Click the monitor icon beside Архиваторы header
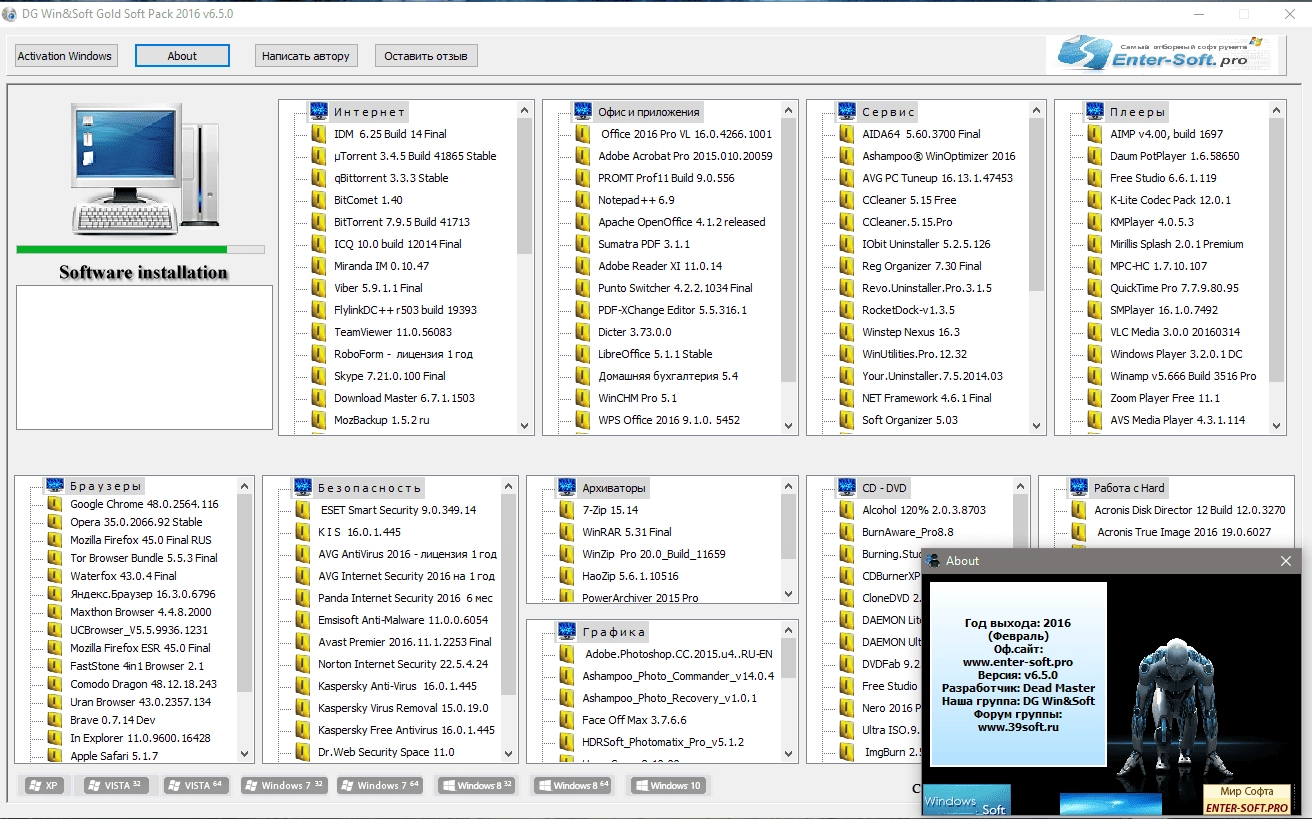This screenshot has width=1312, height=819. (x=567, y=487)
